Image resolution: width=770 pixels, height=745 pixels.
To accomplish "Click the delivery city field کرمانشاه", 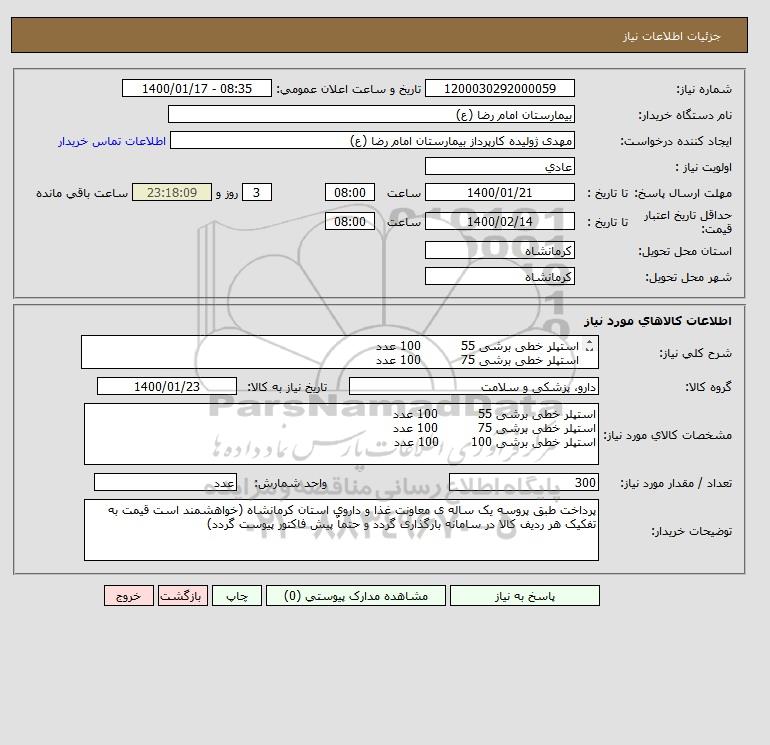I will (499, 276).
